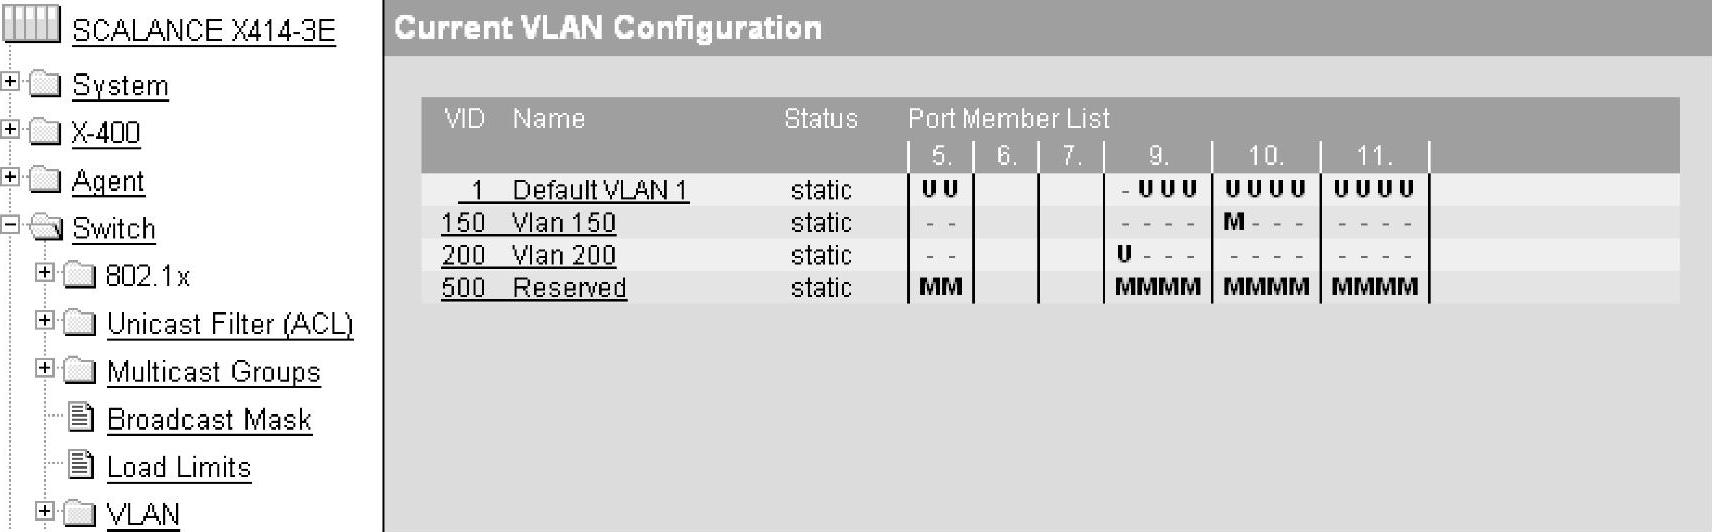Click the Multicast Groups folder icon
The height and width of the screenshot is (532, 1712).
[x=80, y=371]
